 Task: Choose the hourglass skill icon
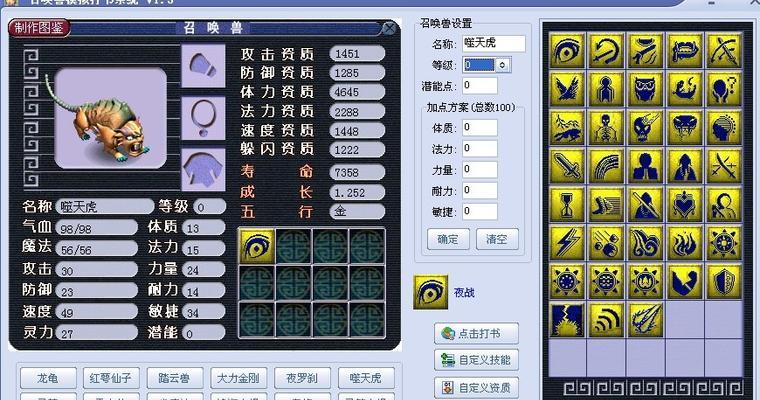click(x=567, y=205)
